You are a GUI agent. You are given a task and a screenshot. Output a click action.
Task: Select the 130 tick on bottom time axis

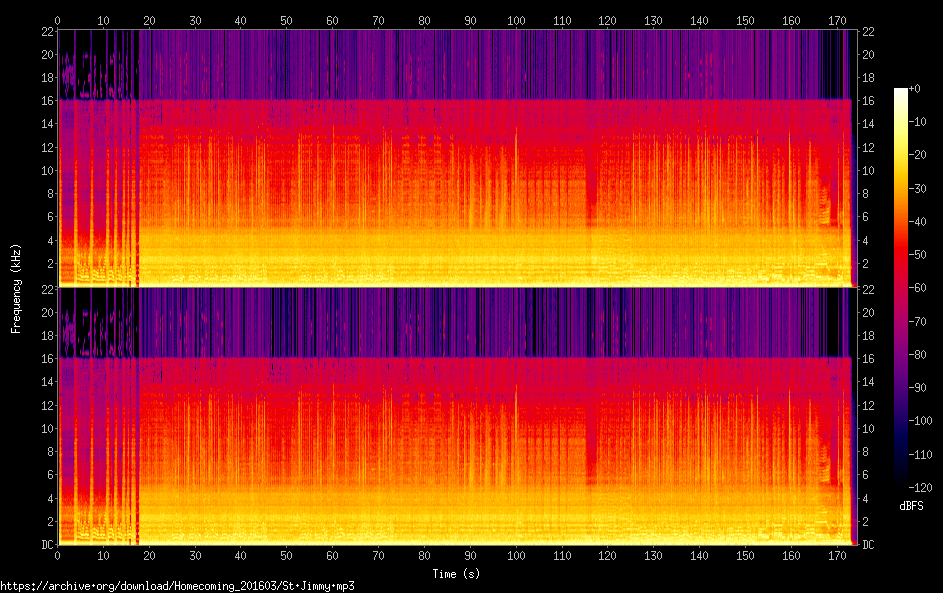click(x=653, y=555)
